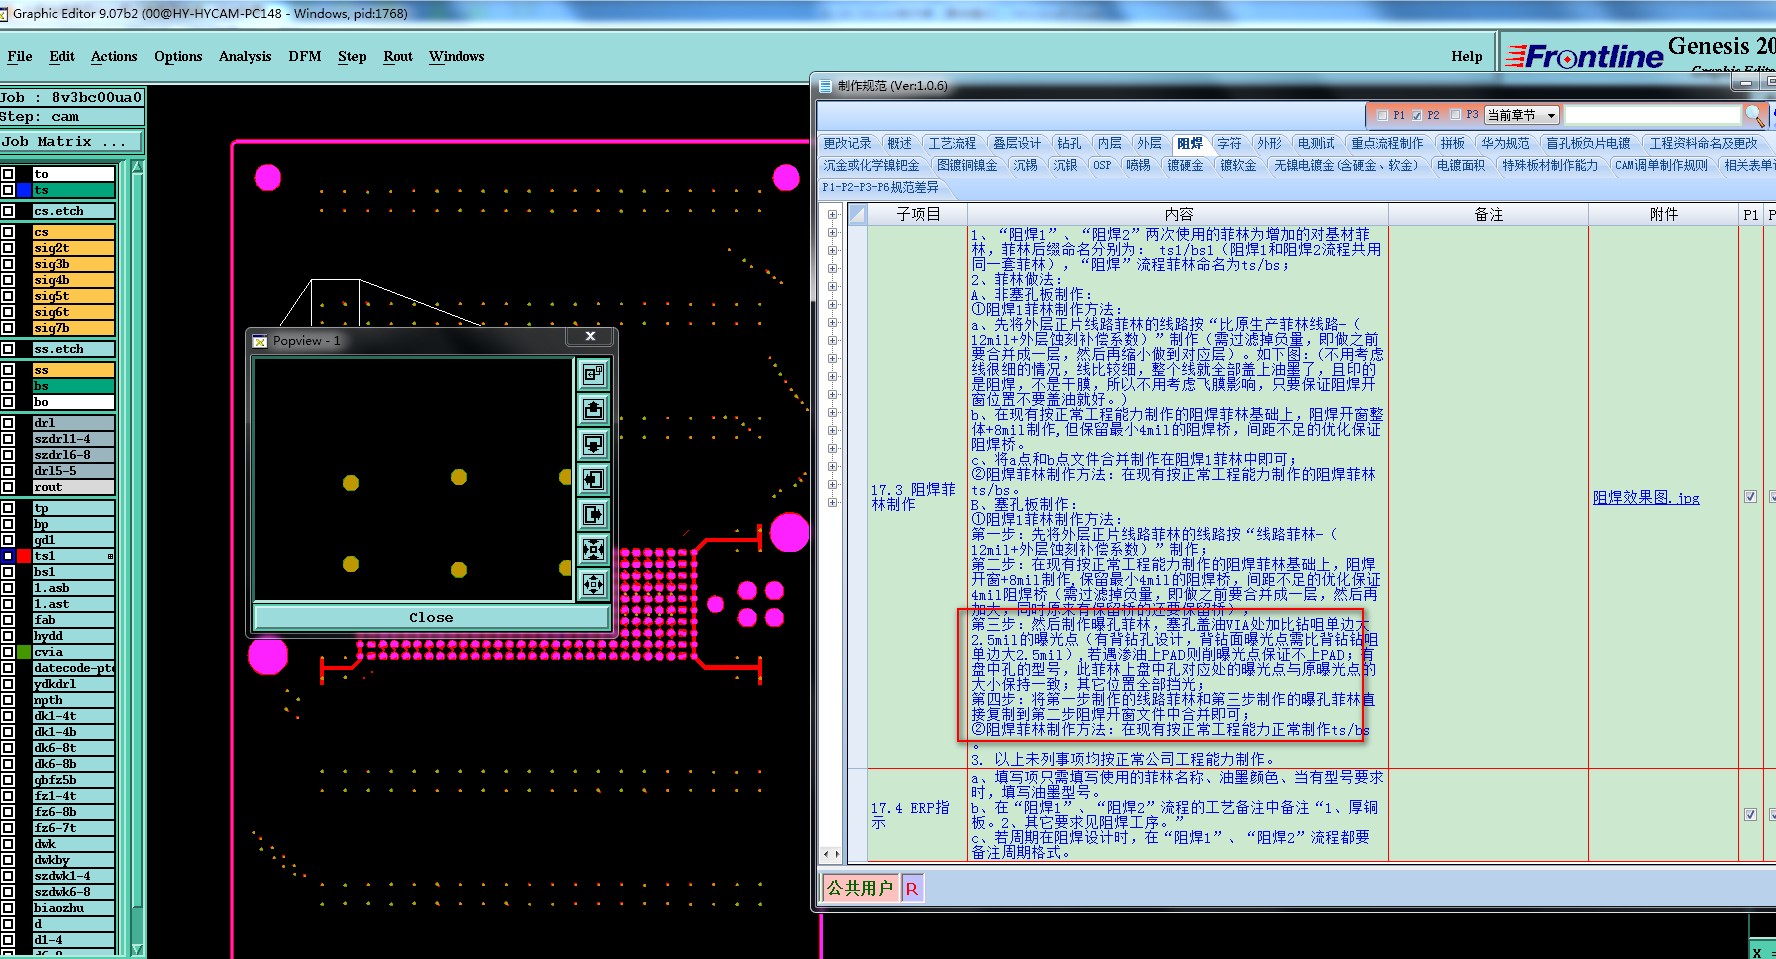The width and height of the screenshot is (1776, 959).
Task: Click the Popview pan right arrow icon
Action: (593, 514)
